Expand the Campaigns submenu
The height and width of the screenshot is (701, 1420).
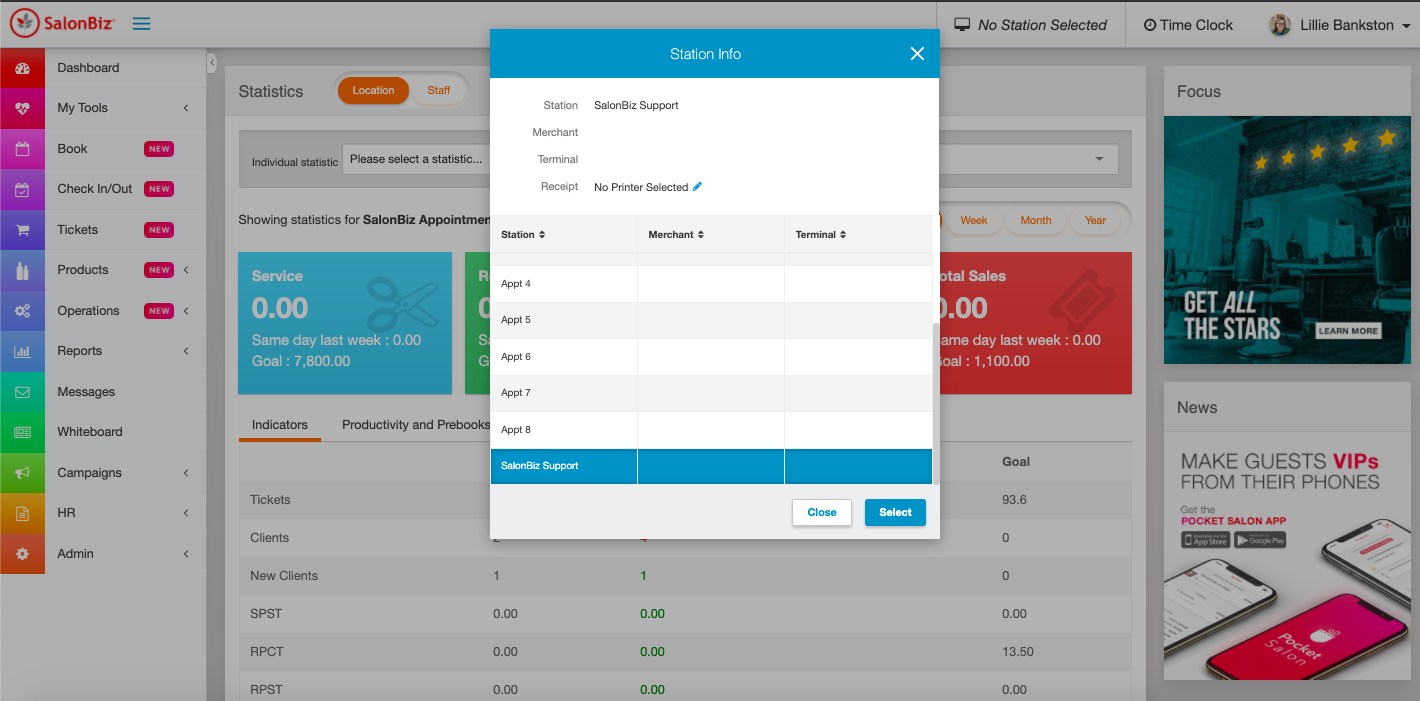pyautogui.click(x=186, y=473)
